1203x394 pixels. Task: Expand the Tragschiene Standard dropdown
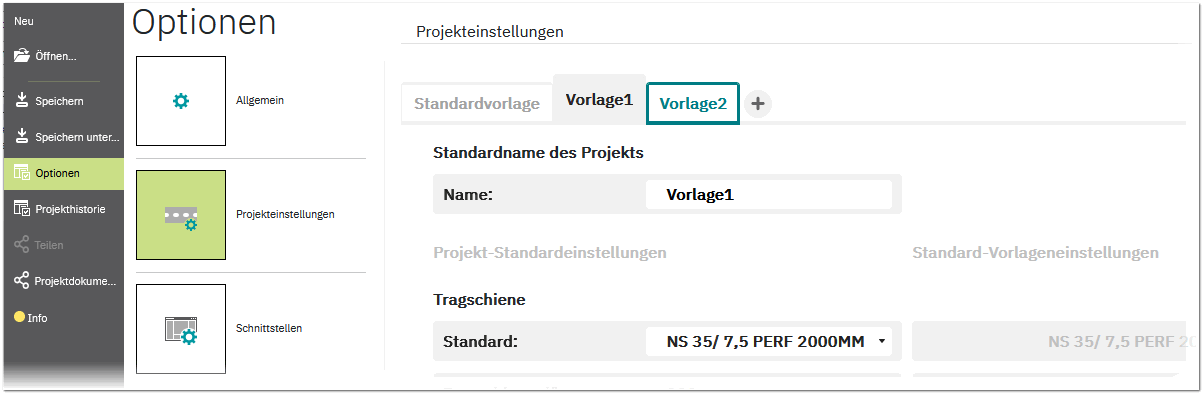[x=769, y=342]
